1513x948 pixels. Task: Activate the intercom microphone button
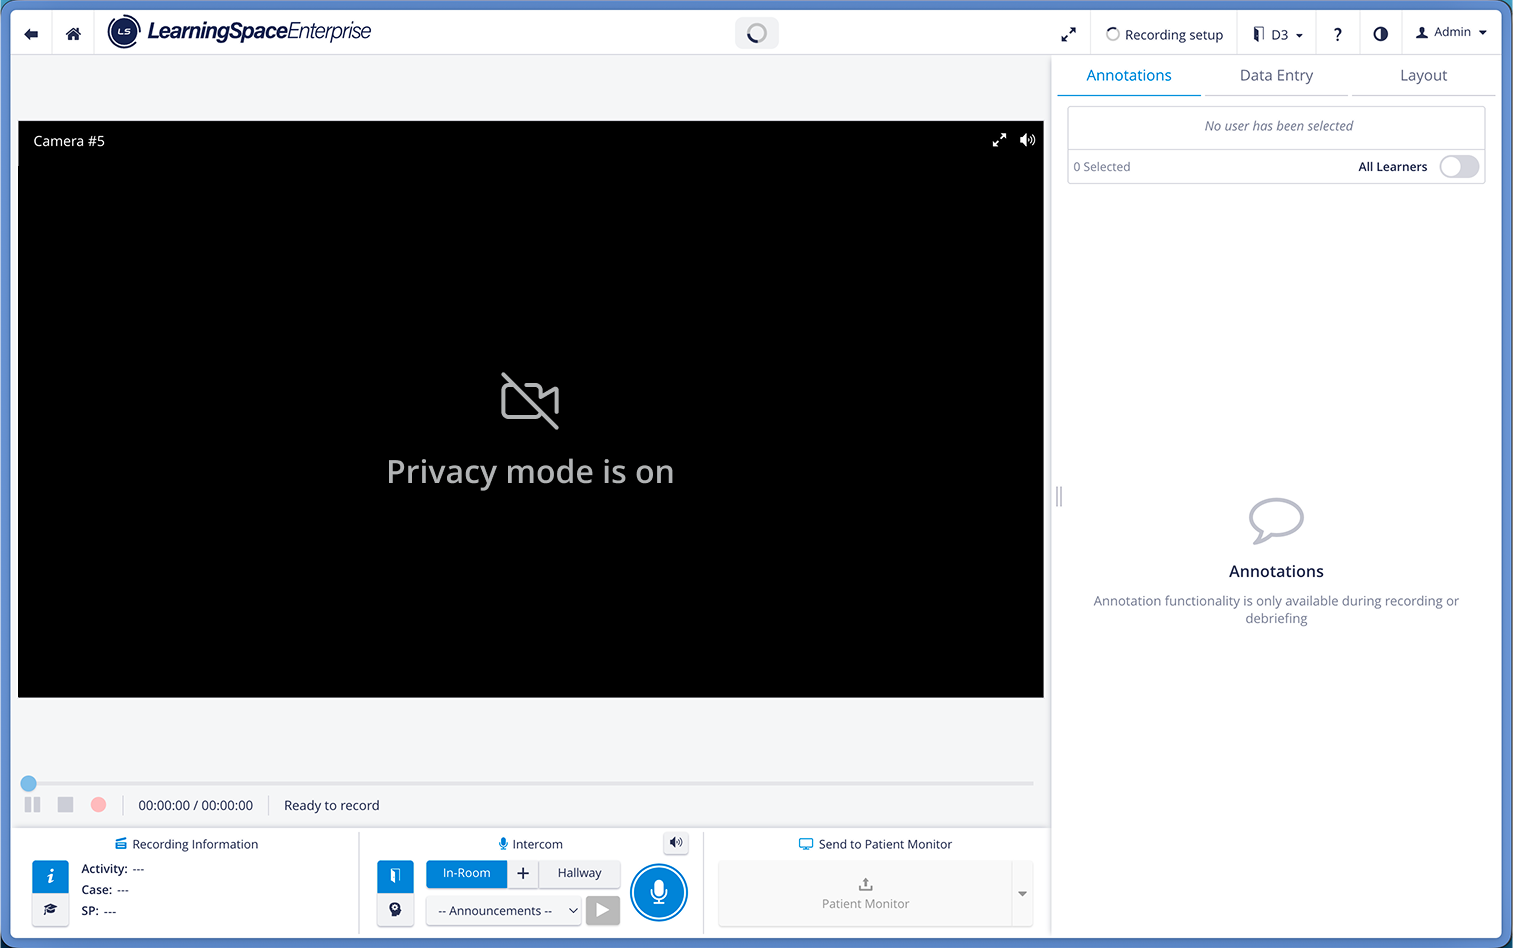pos(659,892)
